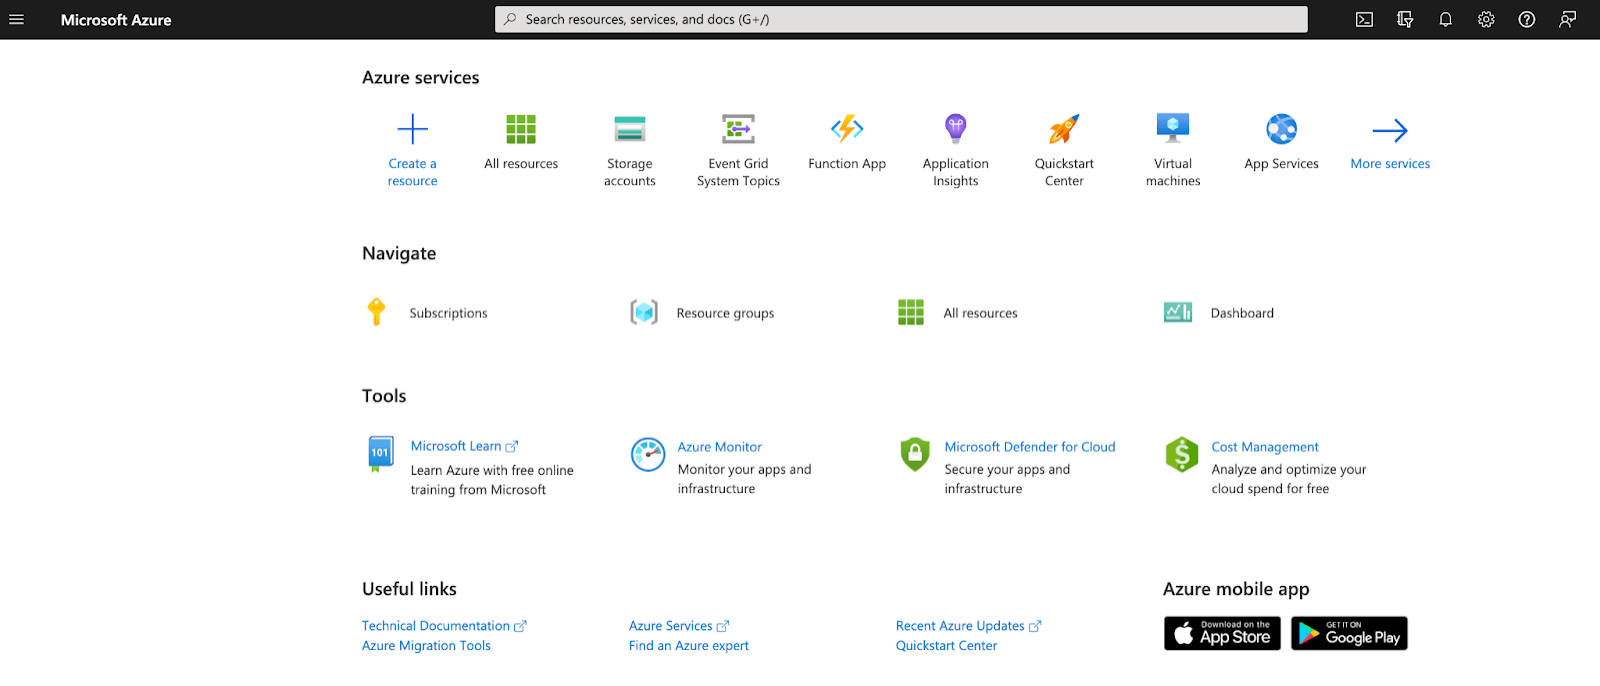This screenshot has height=686, width=1600.
Task: Click the Dashboard label under Navigate
Action: tap(1242, 313)
